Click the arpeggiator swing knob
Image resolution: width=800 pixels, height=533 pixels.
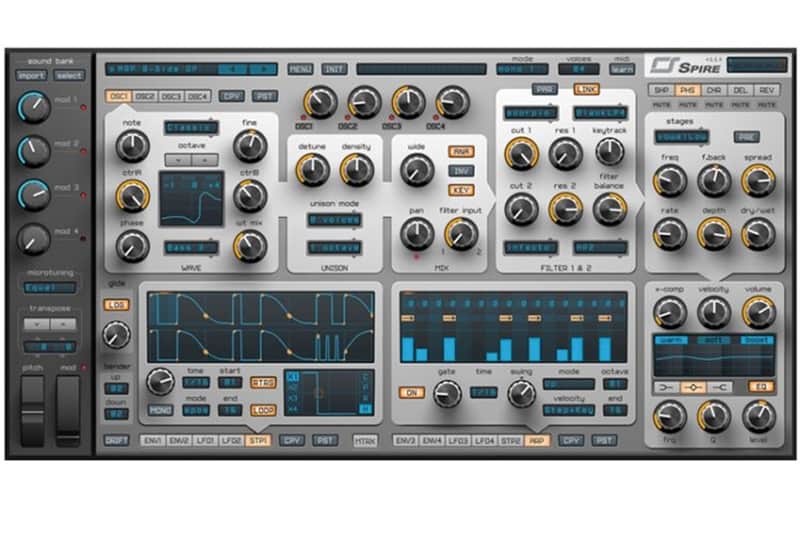[x=521, y=393]
